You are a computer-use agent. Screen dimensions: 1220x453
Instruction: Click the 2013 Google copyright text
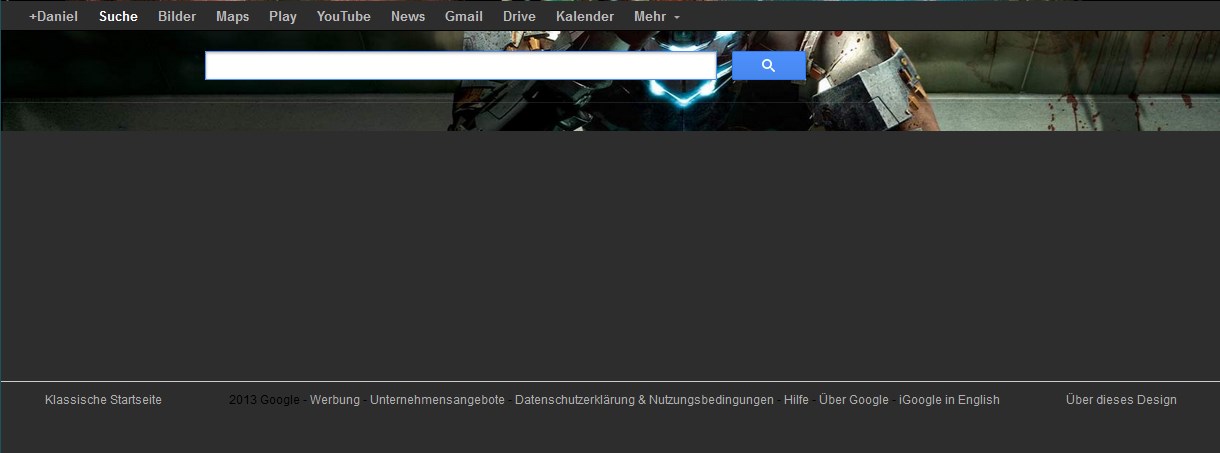point(264,400)
